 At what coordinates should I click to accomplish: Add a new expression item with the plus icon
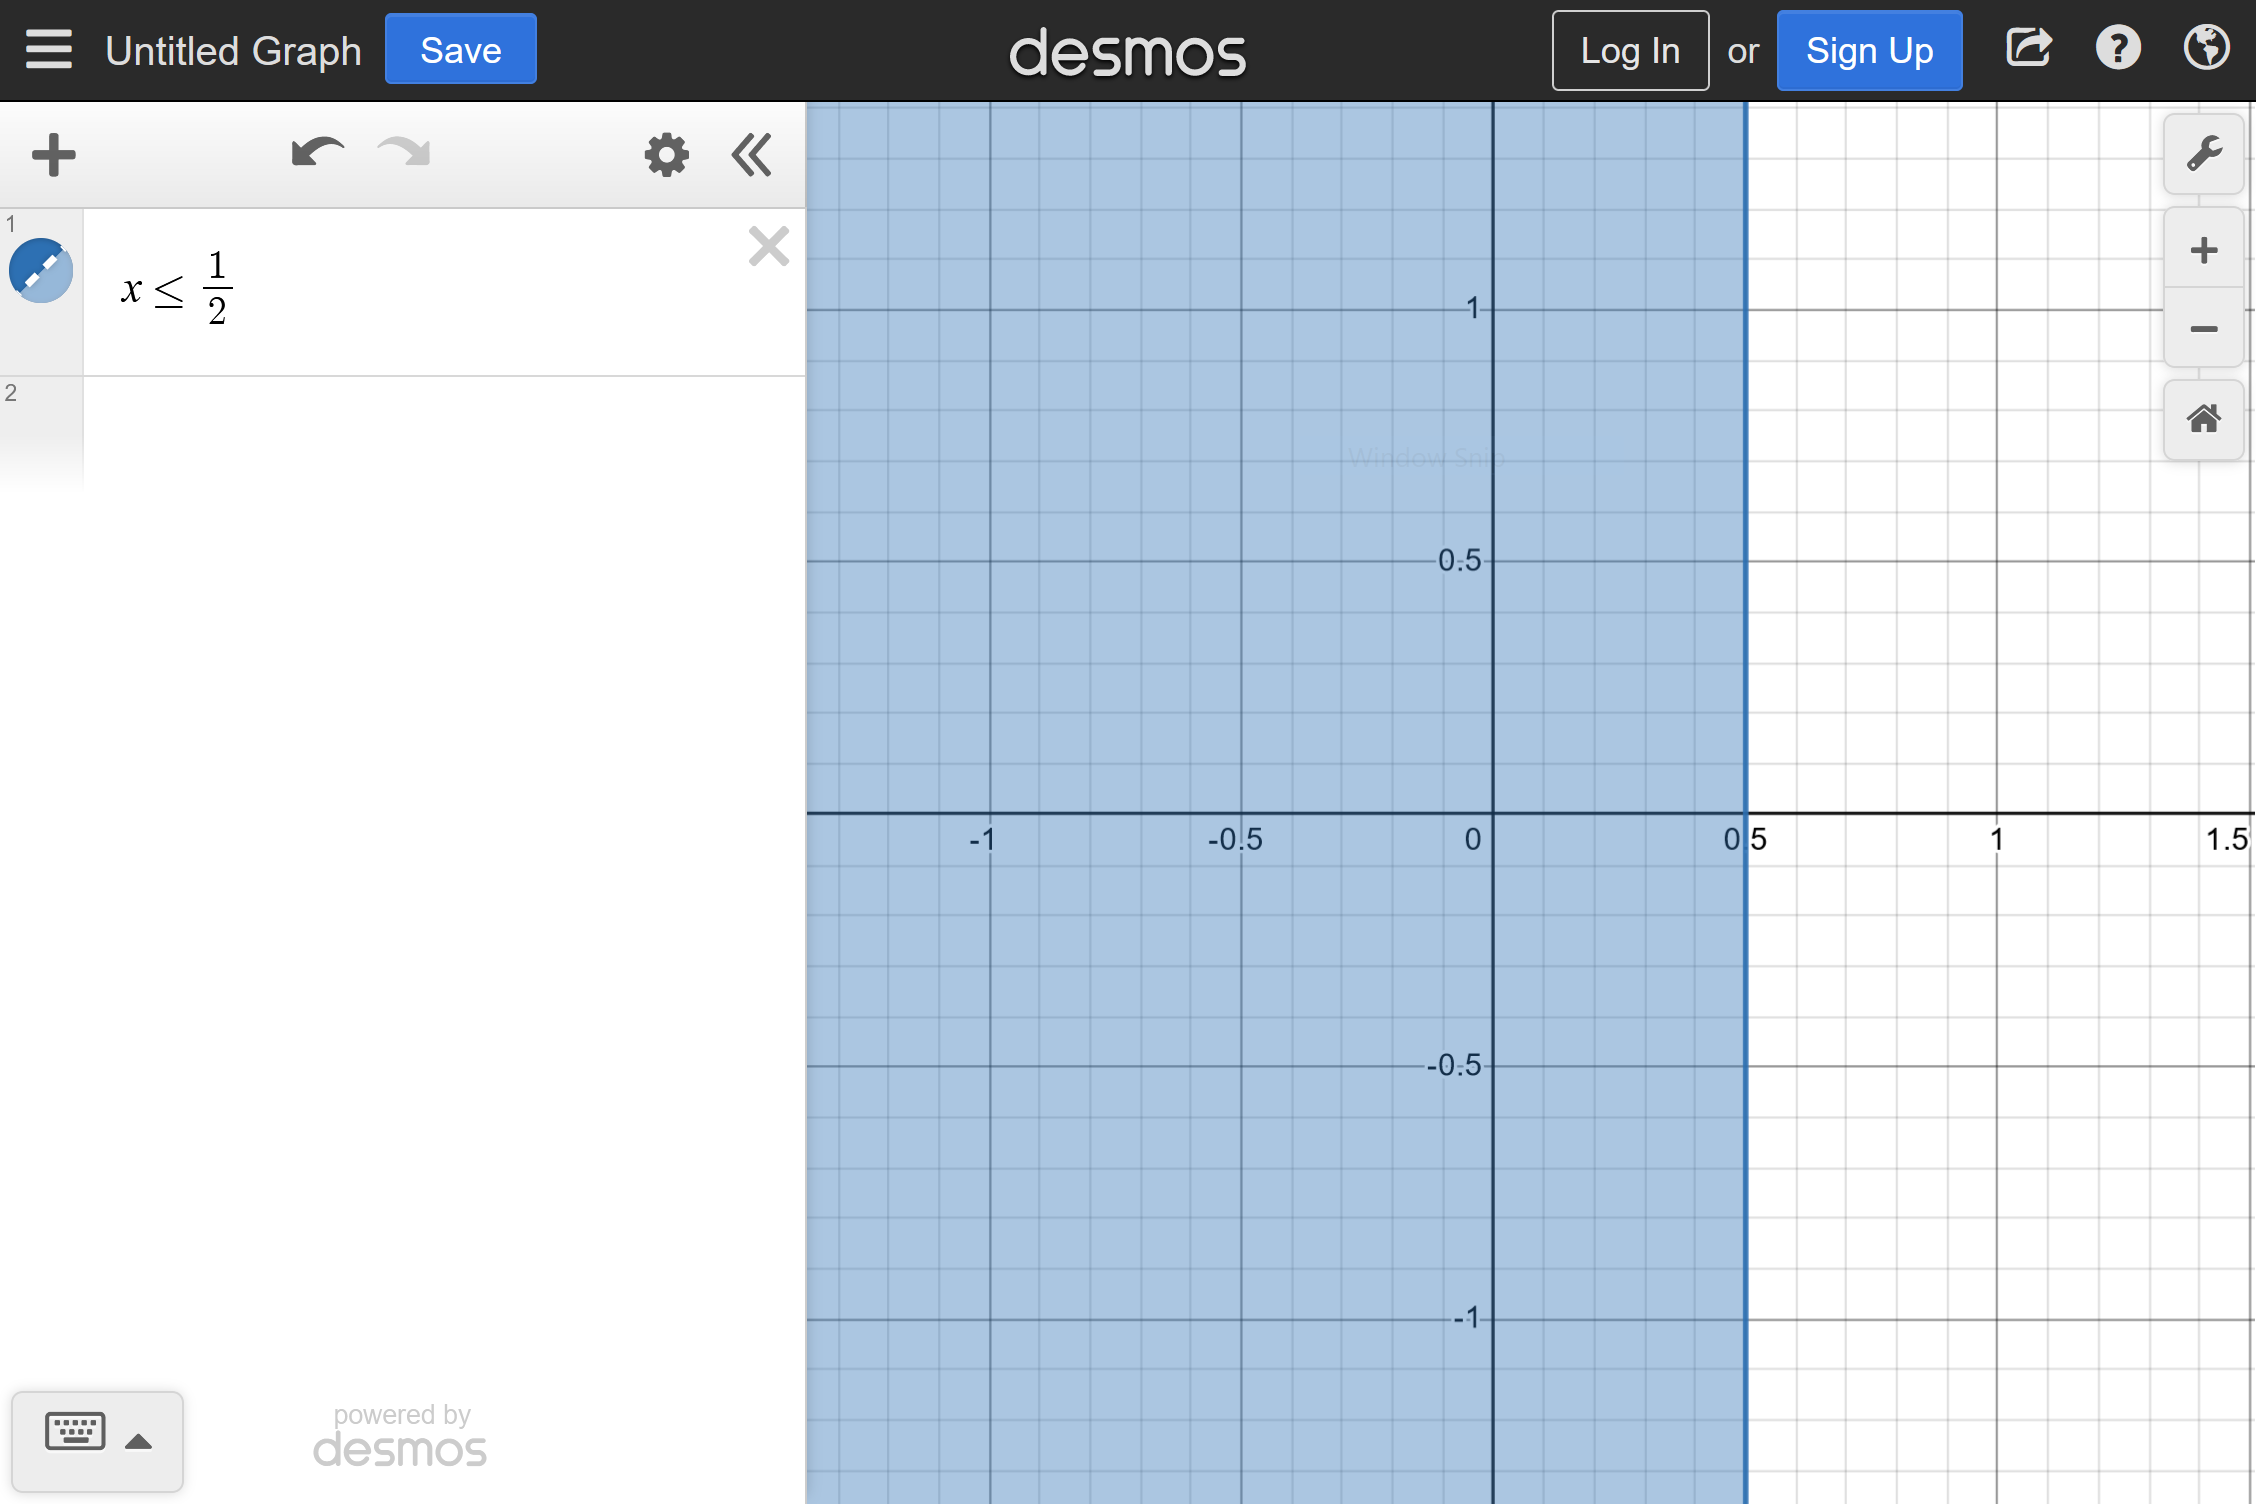tap(54, 155)
